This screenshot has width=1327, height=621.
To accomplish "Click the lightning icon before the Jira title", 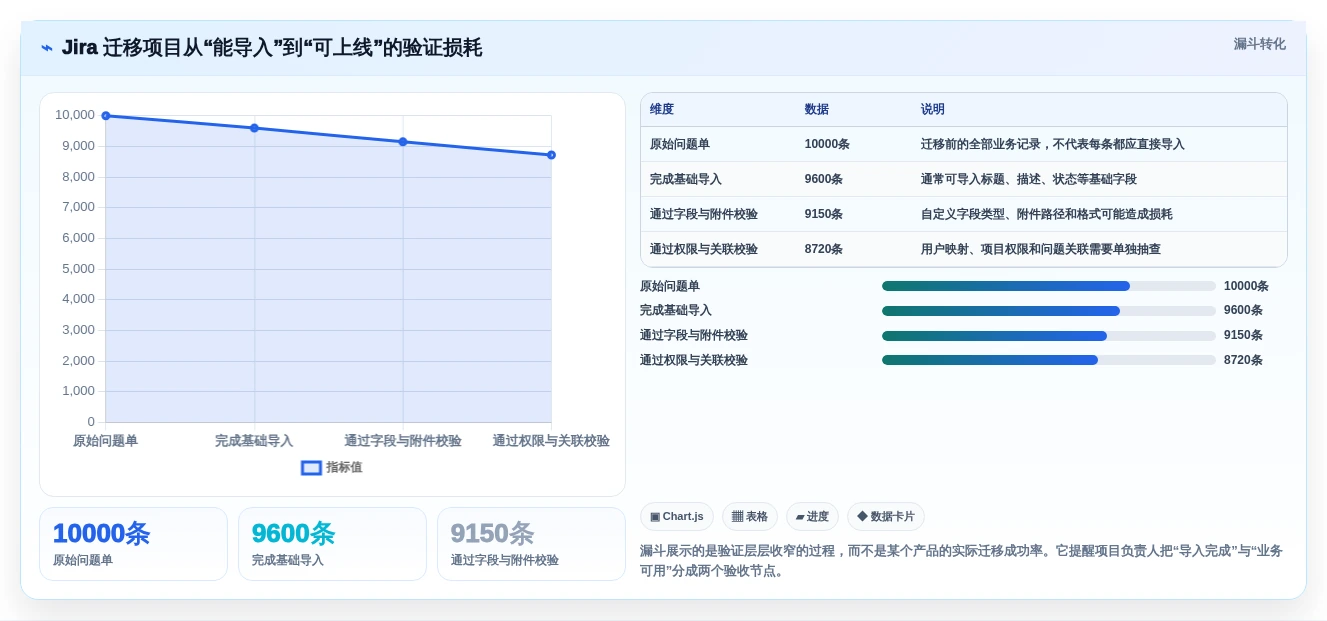I will [47, 48].
